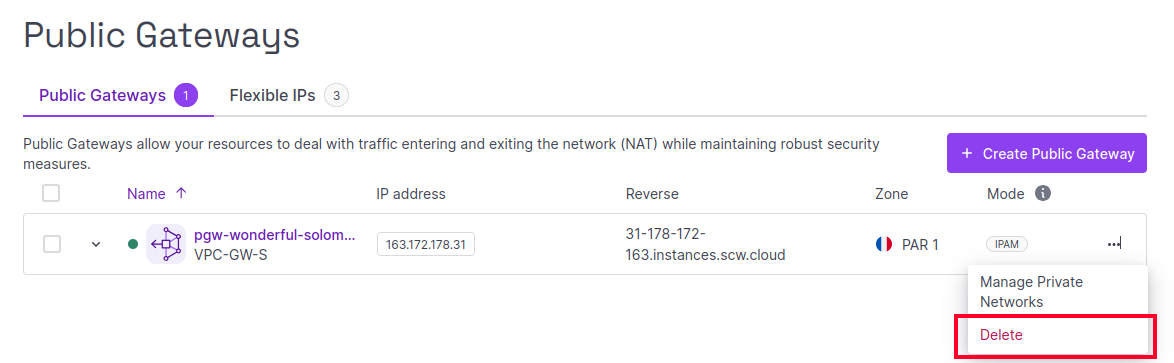Open the pgw-wonderful-solom gateway link
The width and height of the screenshot is (1174, 363).
pos(275,235)
